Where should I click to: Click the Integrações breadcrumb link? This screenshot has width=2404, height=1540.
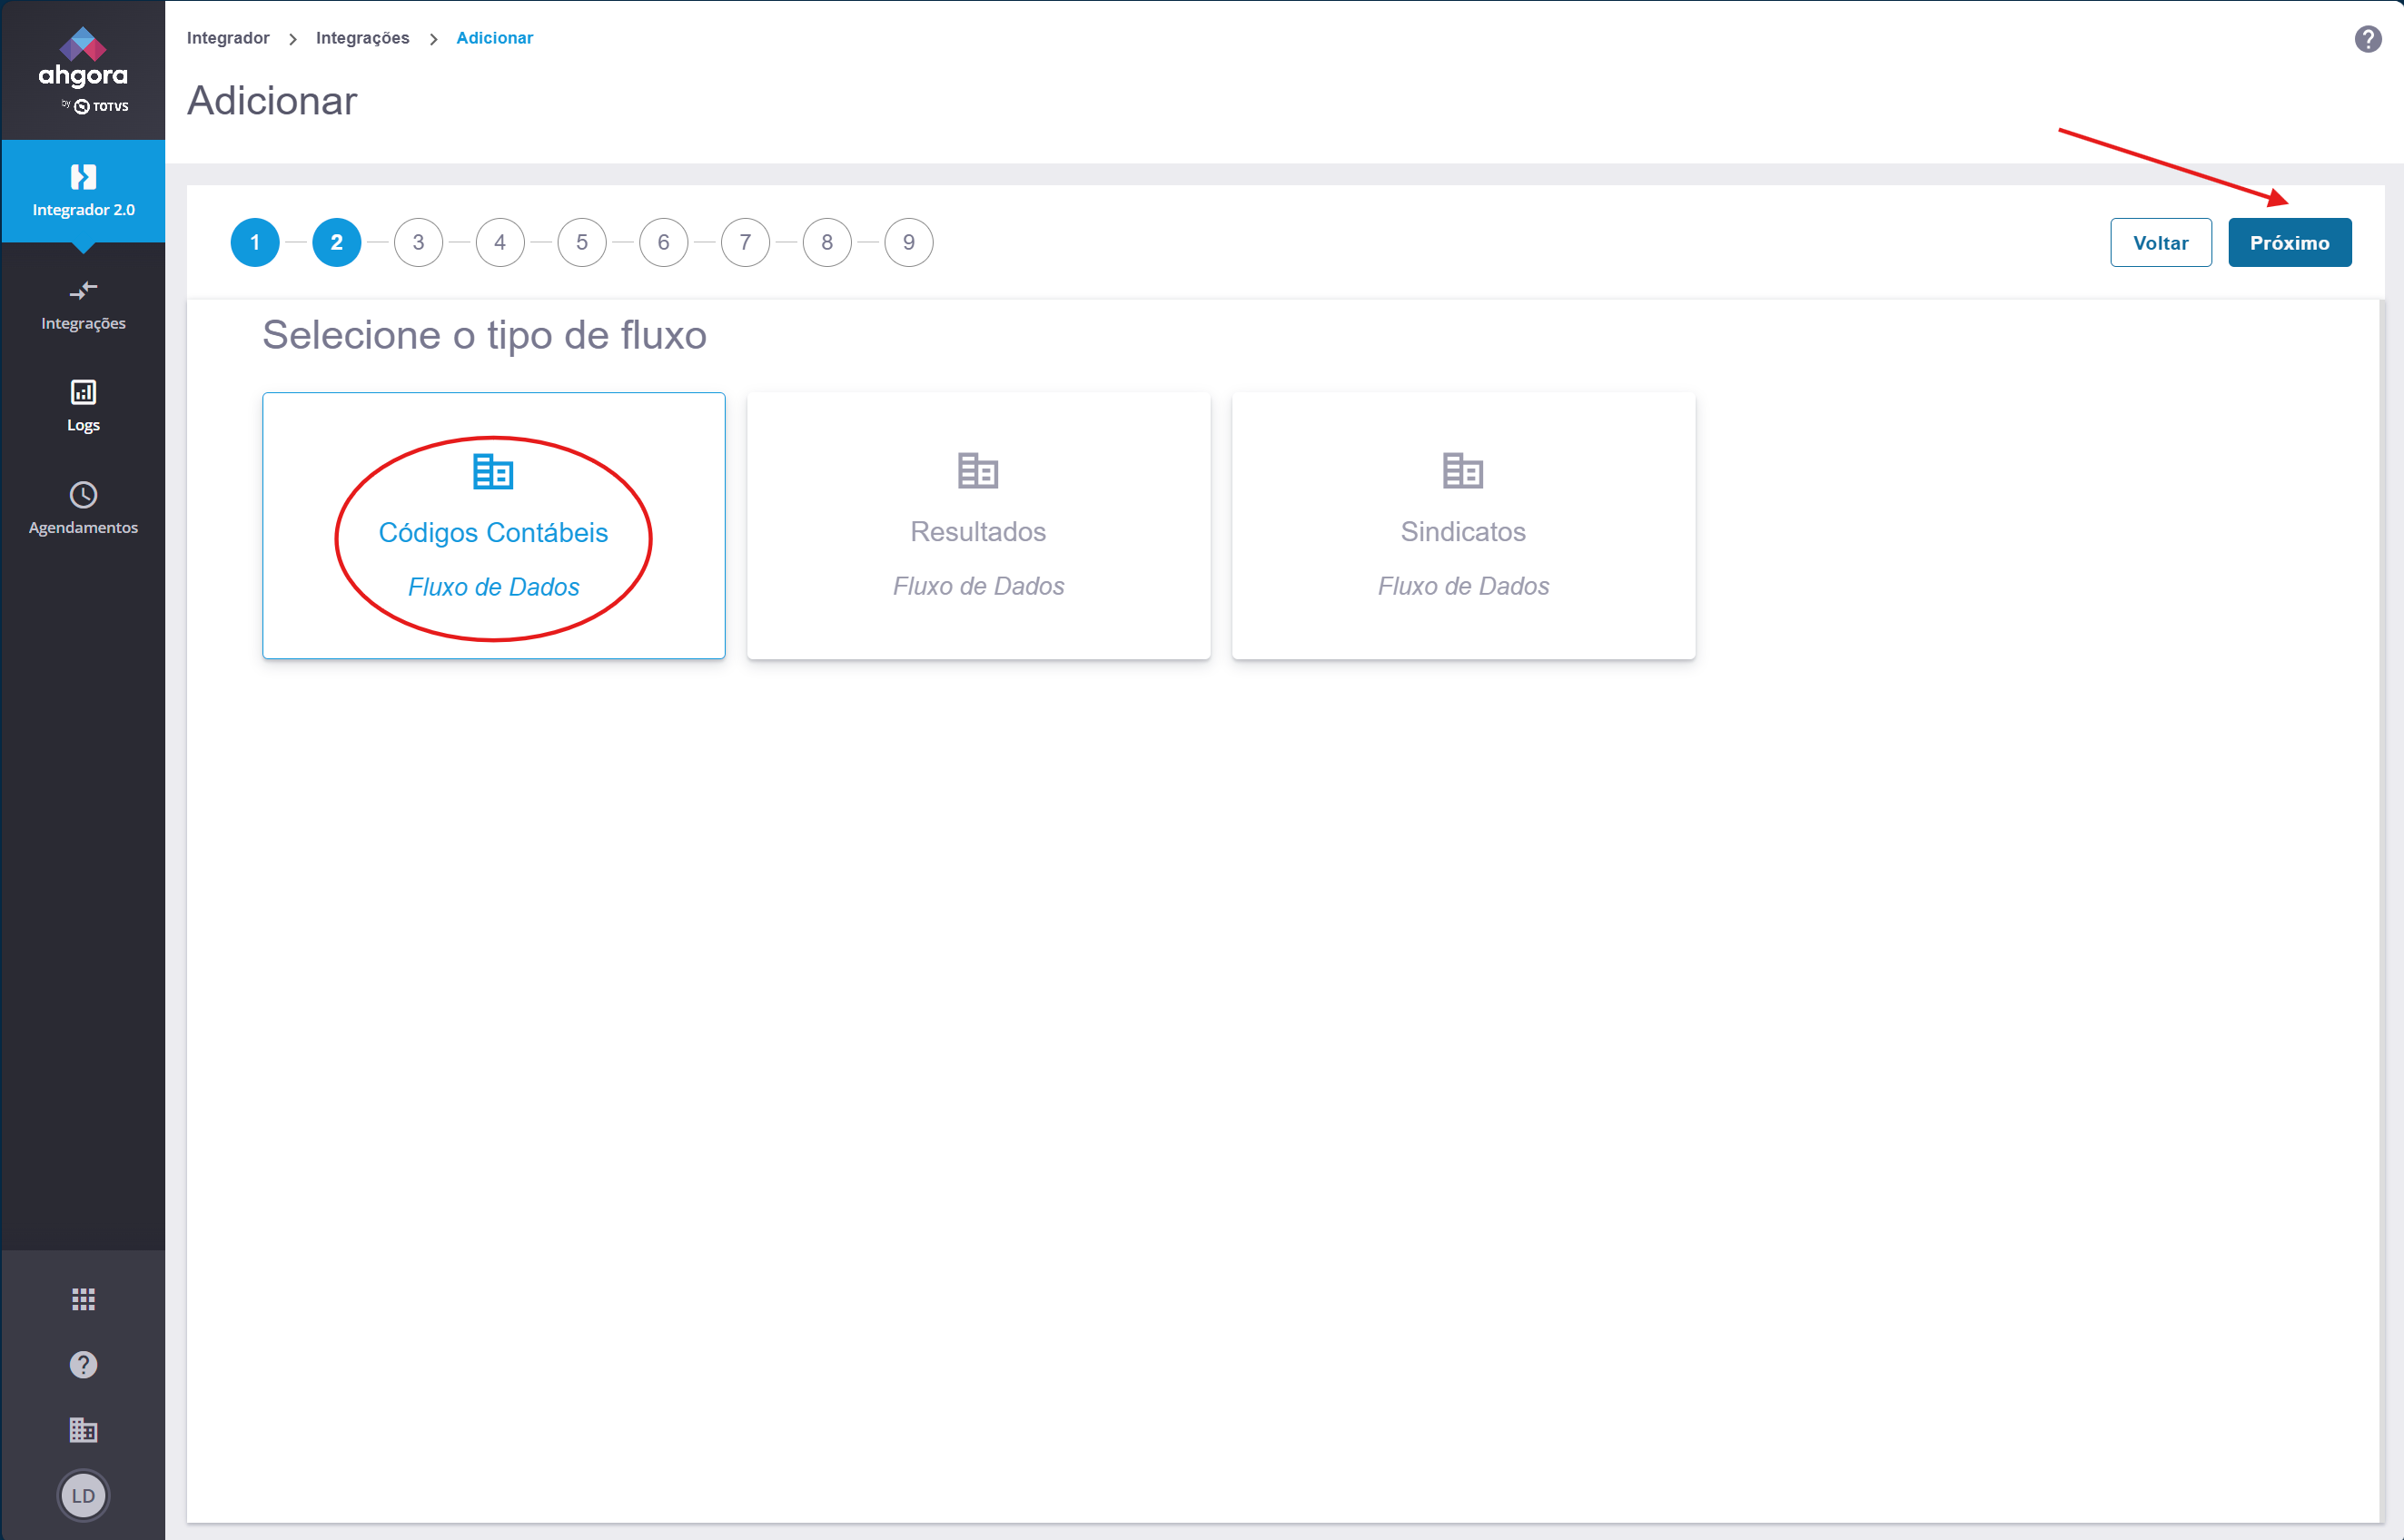click(362, 38)
